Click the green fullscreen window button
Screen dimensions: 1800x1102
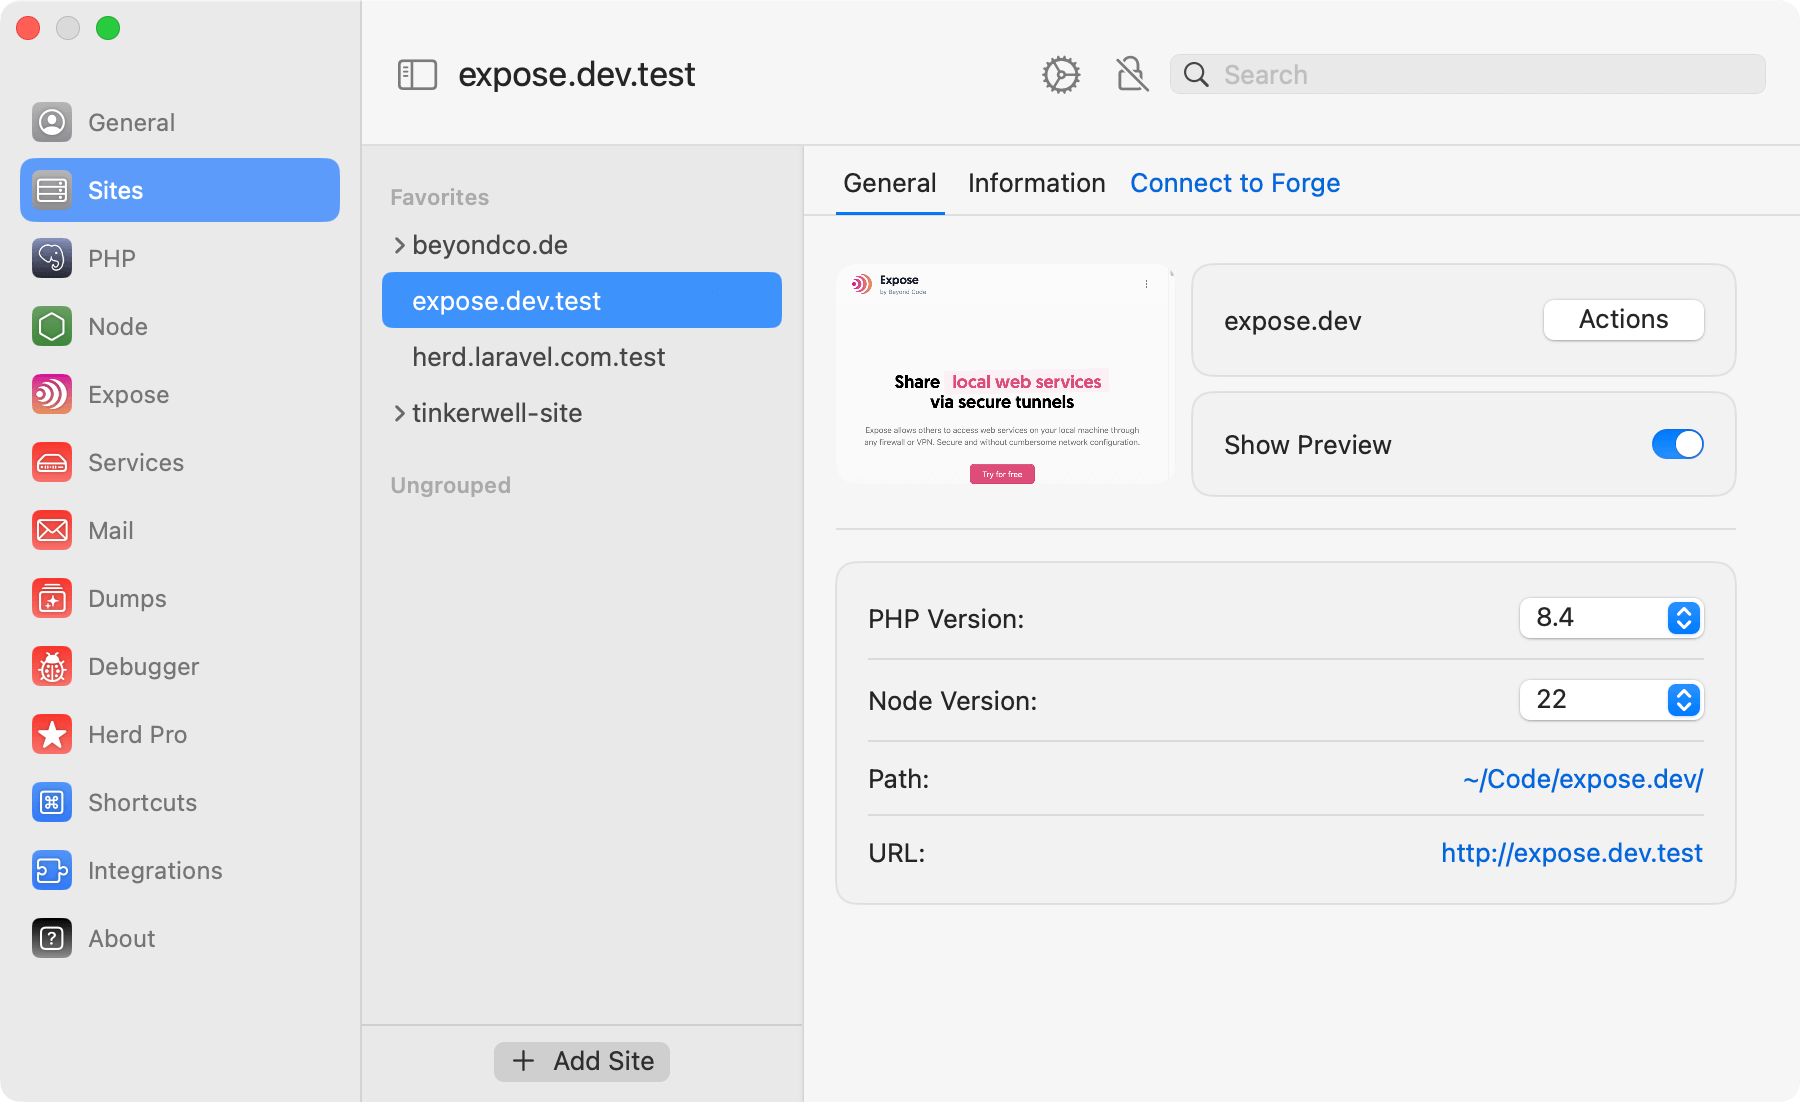tap(108, 28)
